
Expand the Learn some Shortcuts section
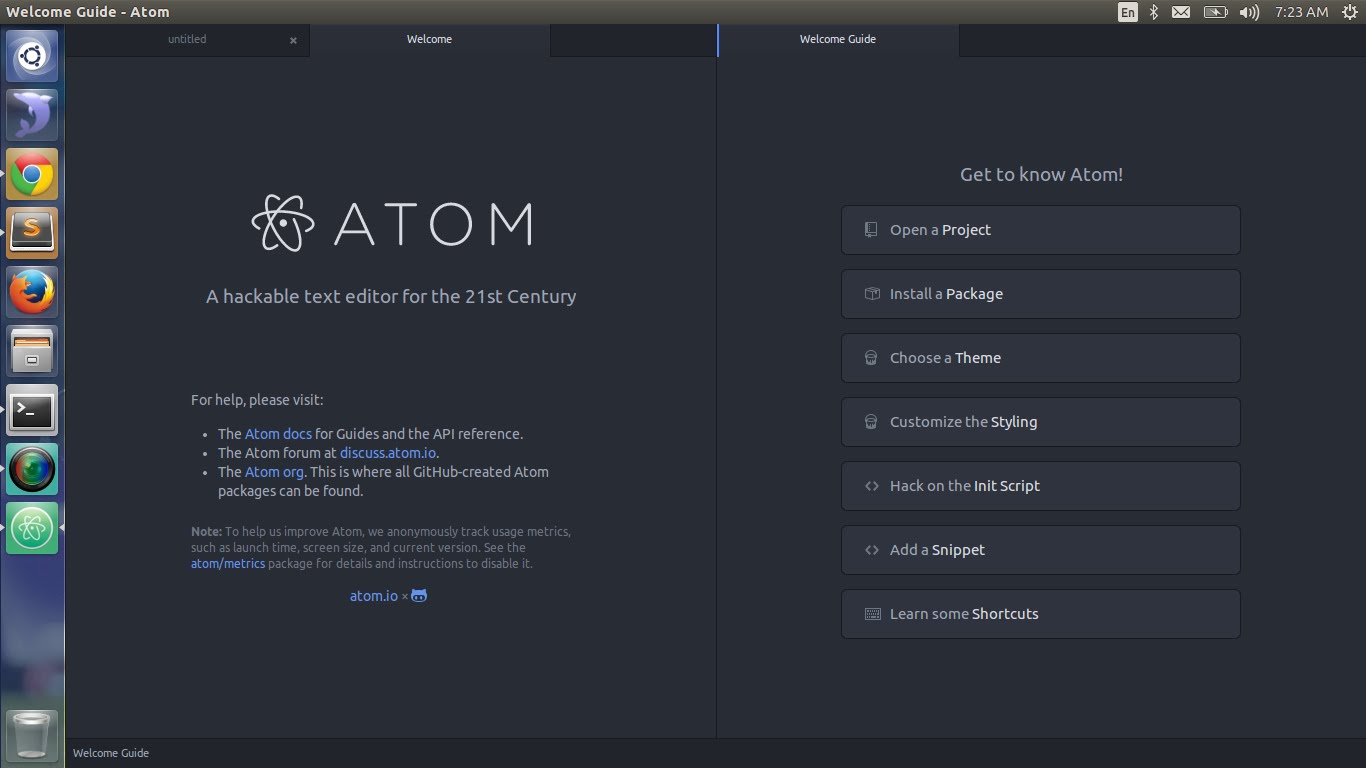(x=1040, y=614)
